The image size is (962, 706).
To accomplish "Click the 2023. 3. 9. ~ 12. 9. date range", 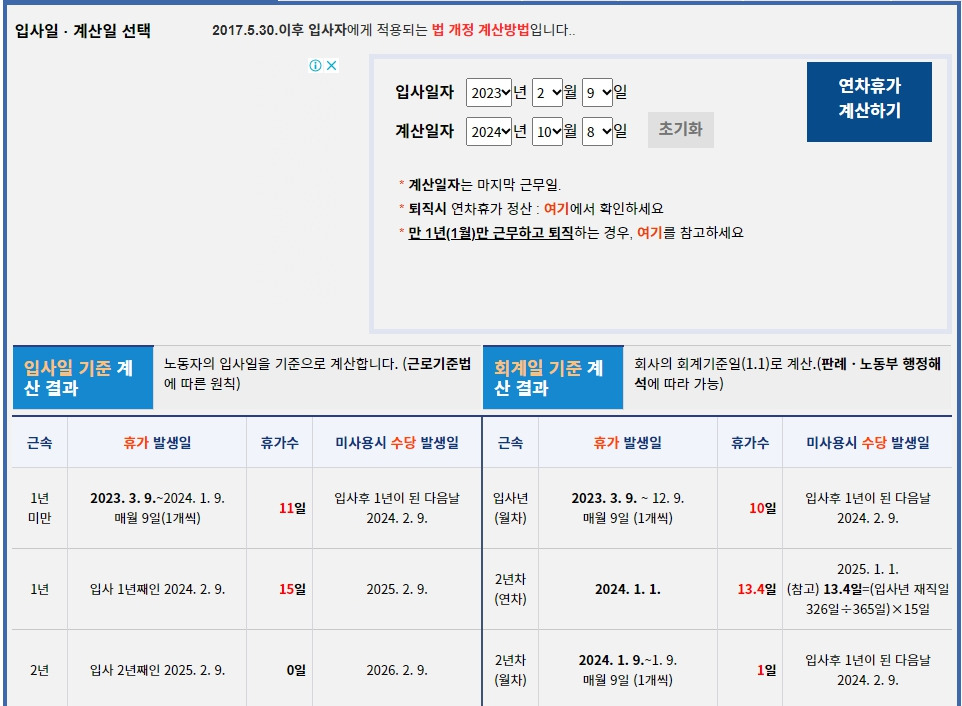I will (628, 498).
